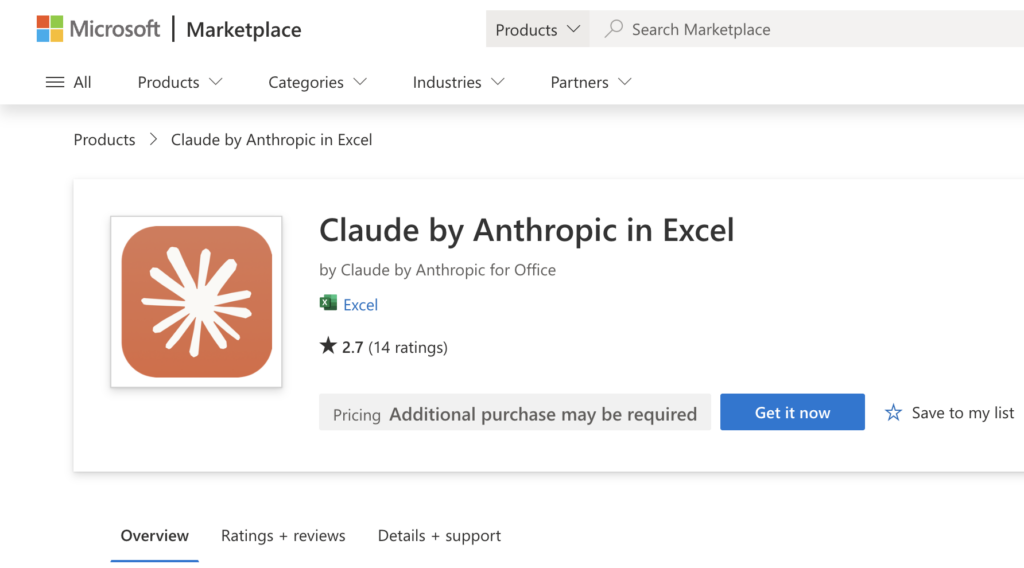Go to Products in the breadcrumb

(x=104, y=139)
